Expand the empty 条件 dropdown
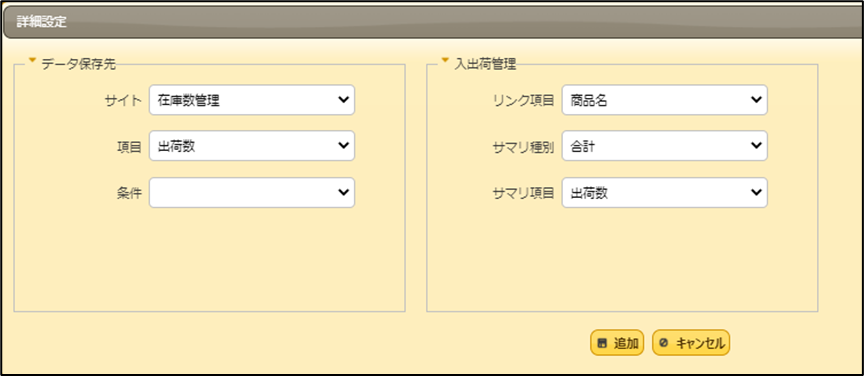 (x=252, y=192)
